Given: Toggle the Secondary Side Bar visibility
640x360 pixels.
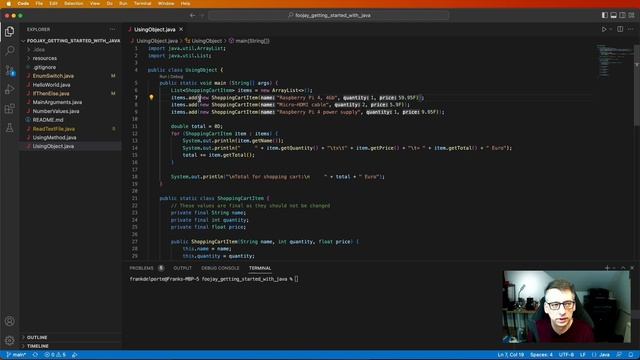Looking at the screenshot, I should pyautogui.click(x=622, y=15).
